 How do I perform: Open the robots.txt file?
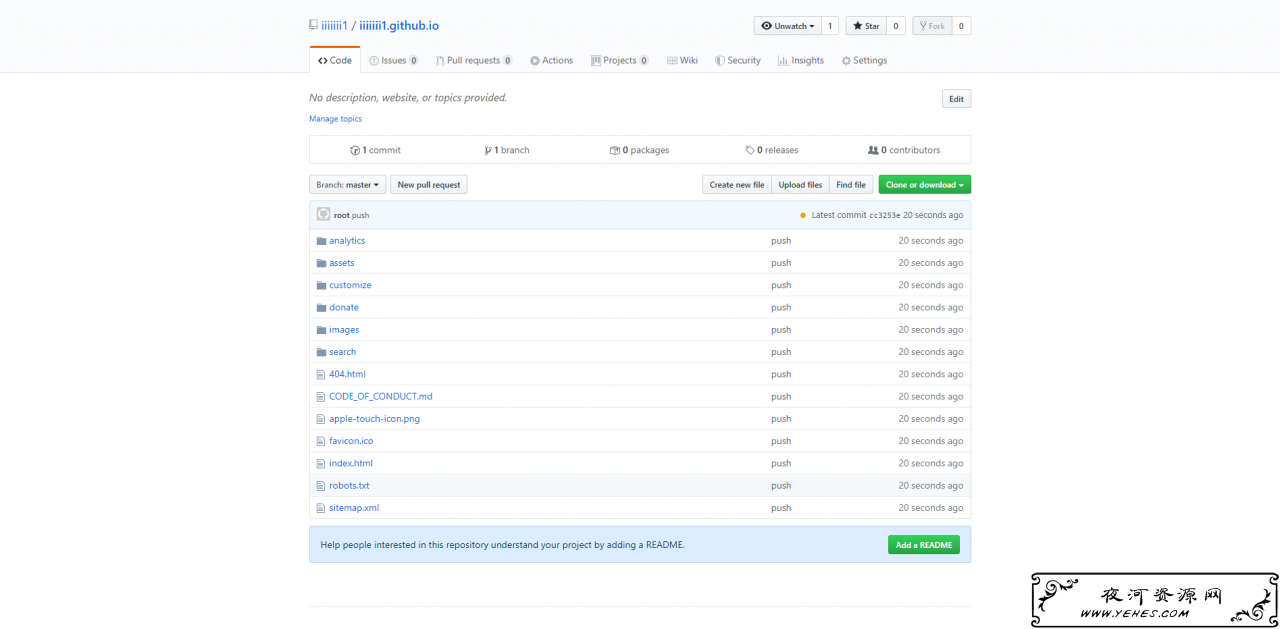click(349, 485)
